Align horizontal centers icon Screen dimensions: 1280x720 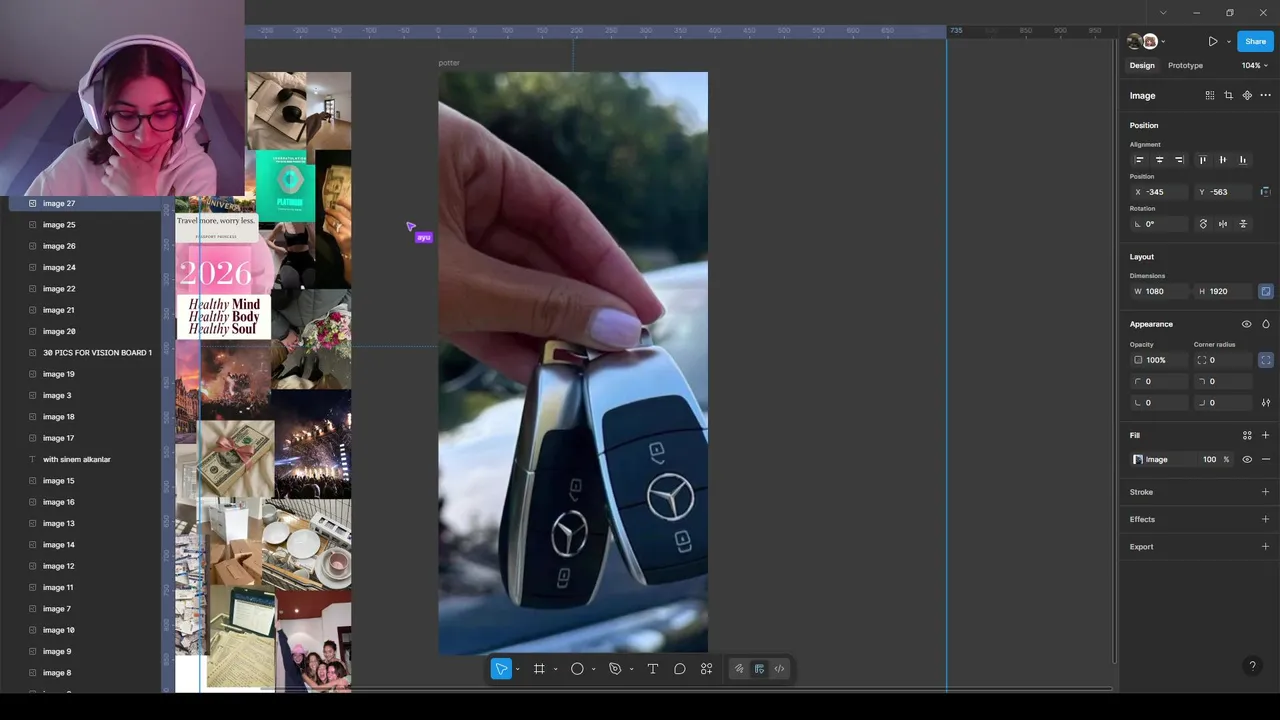[x=1159, y=160]
